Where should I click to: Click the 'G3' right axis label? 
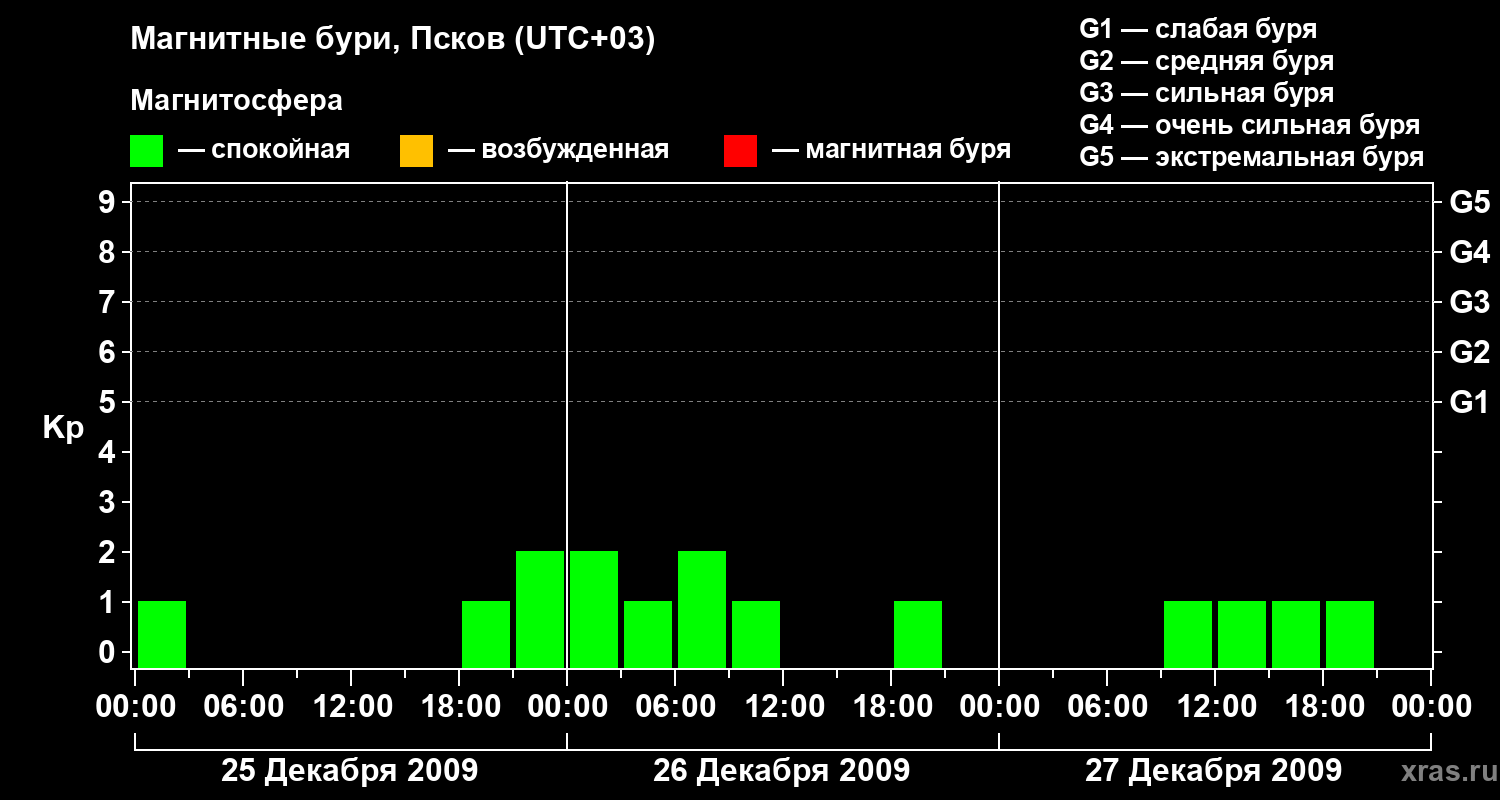pyautogui.click(x=1469, y=302)
